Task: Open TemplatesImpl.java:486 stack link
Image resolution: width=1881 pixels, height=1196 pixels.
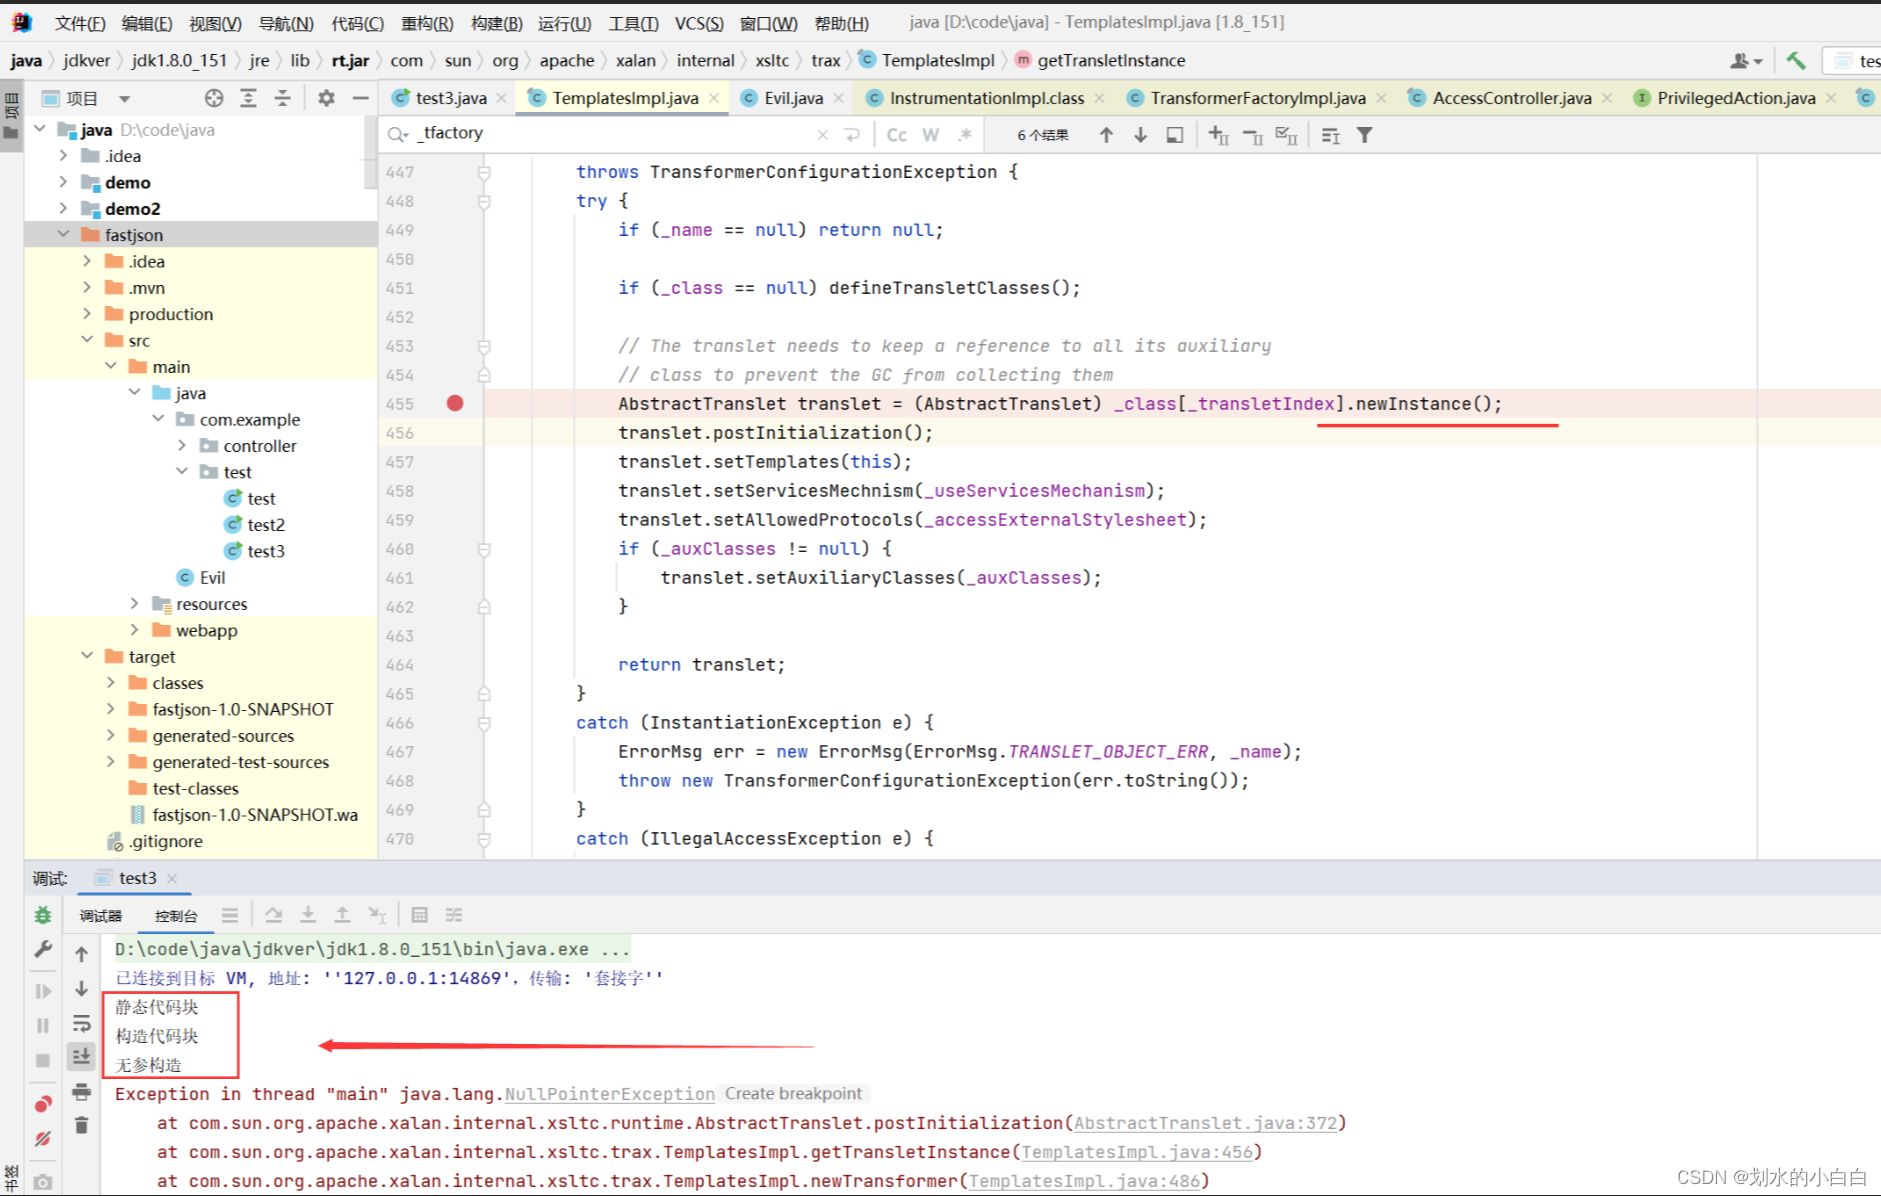Action: 1084,1181
